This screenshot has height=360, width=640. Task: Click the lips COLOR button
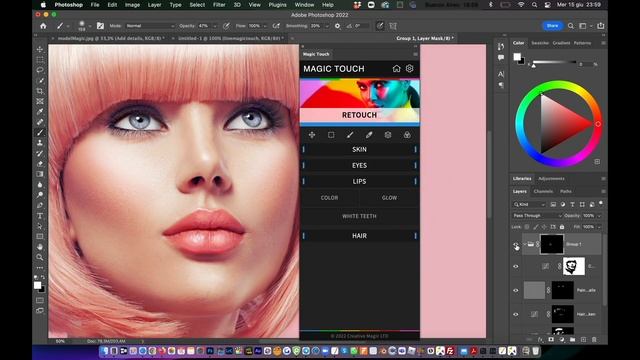[329, 198]
